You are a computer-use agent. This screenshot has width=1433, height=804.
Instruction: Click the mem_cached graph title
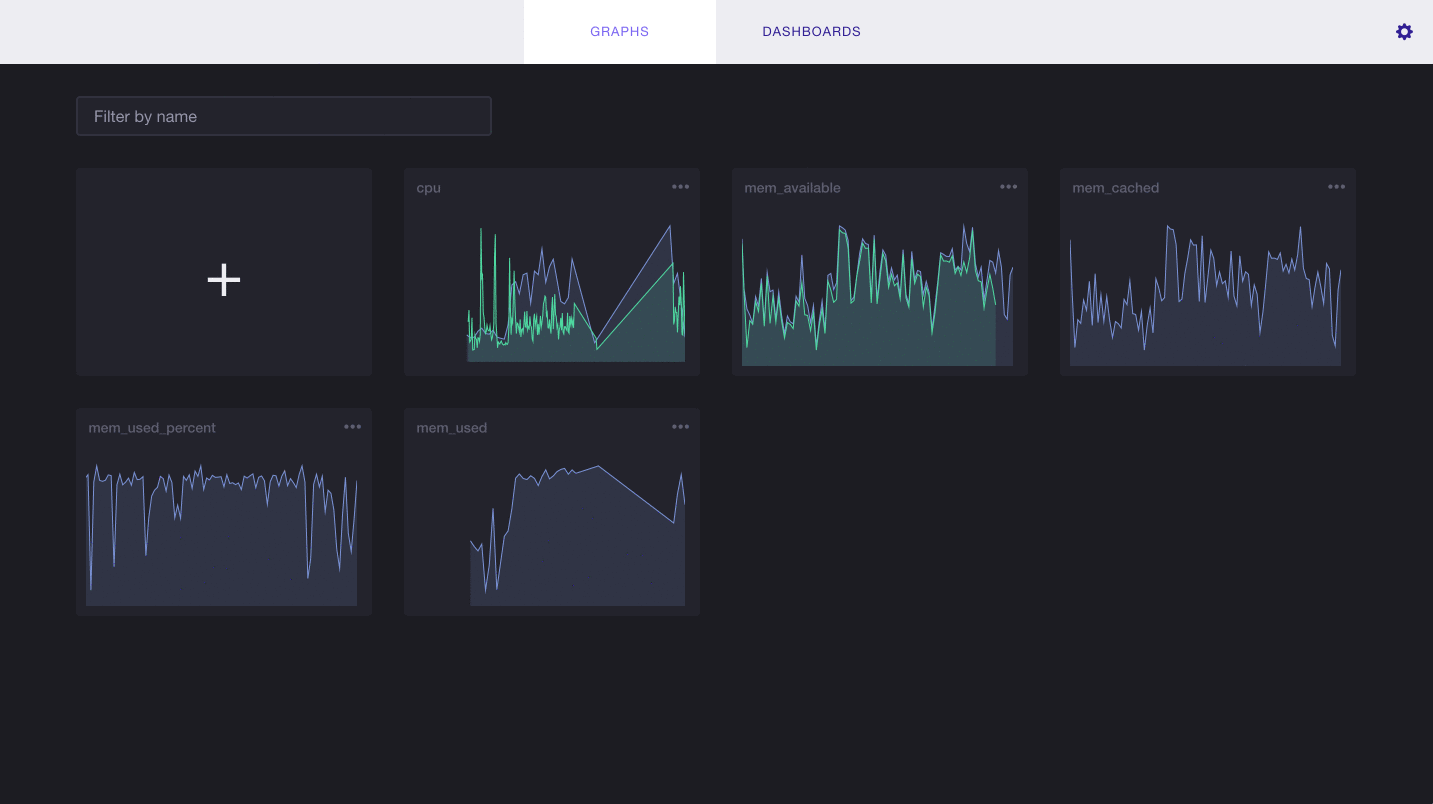pyautogui.click(x=1115, y=188)
